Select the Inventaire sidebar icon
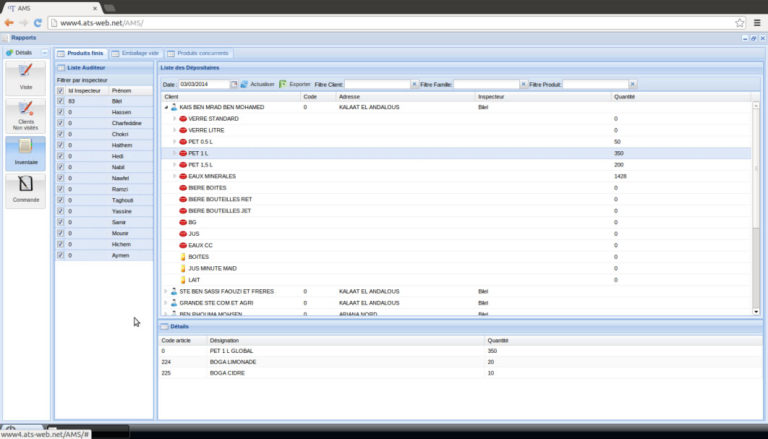 (x=26, y=153)
